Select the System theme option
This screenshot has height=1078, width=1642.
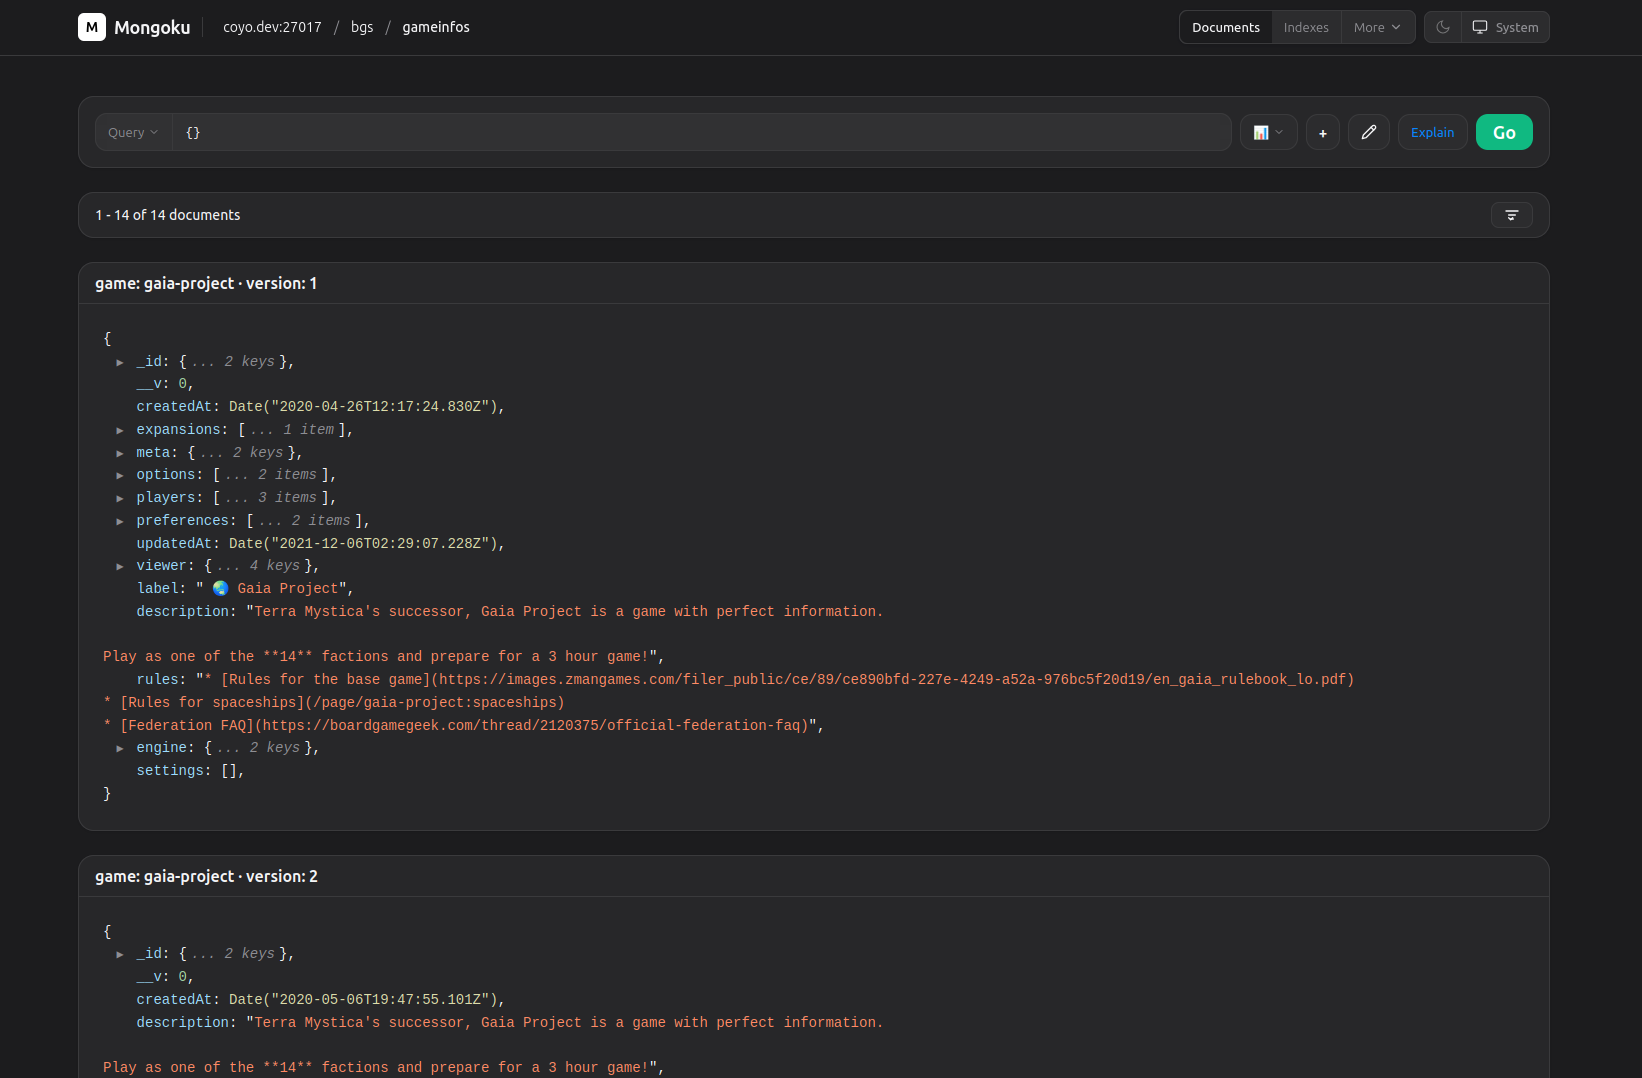point(1505,27)
